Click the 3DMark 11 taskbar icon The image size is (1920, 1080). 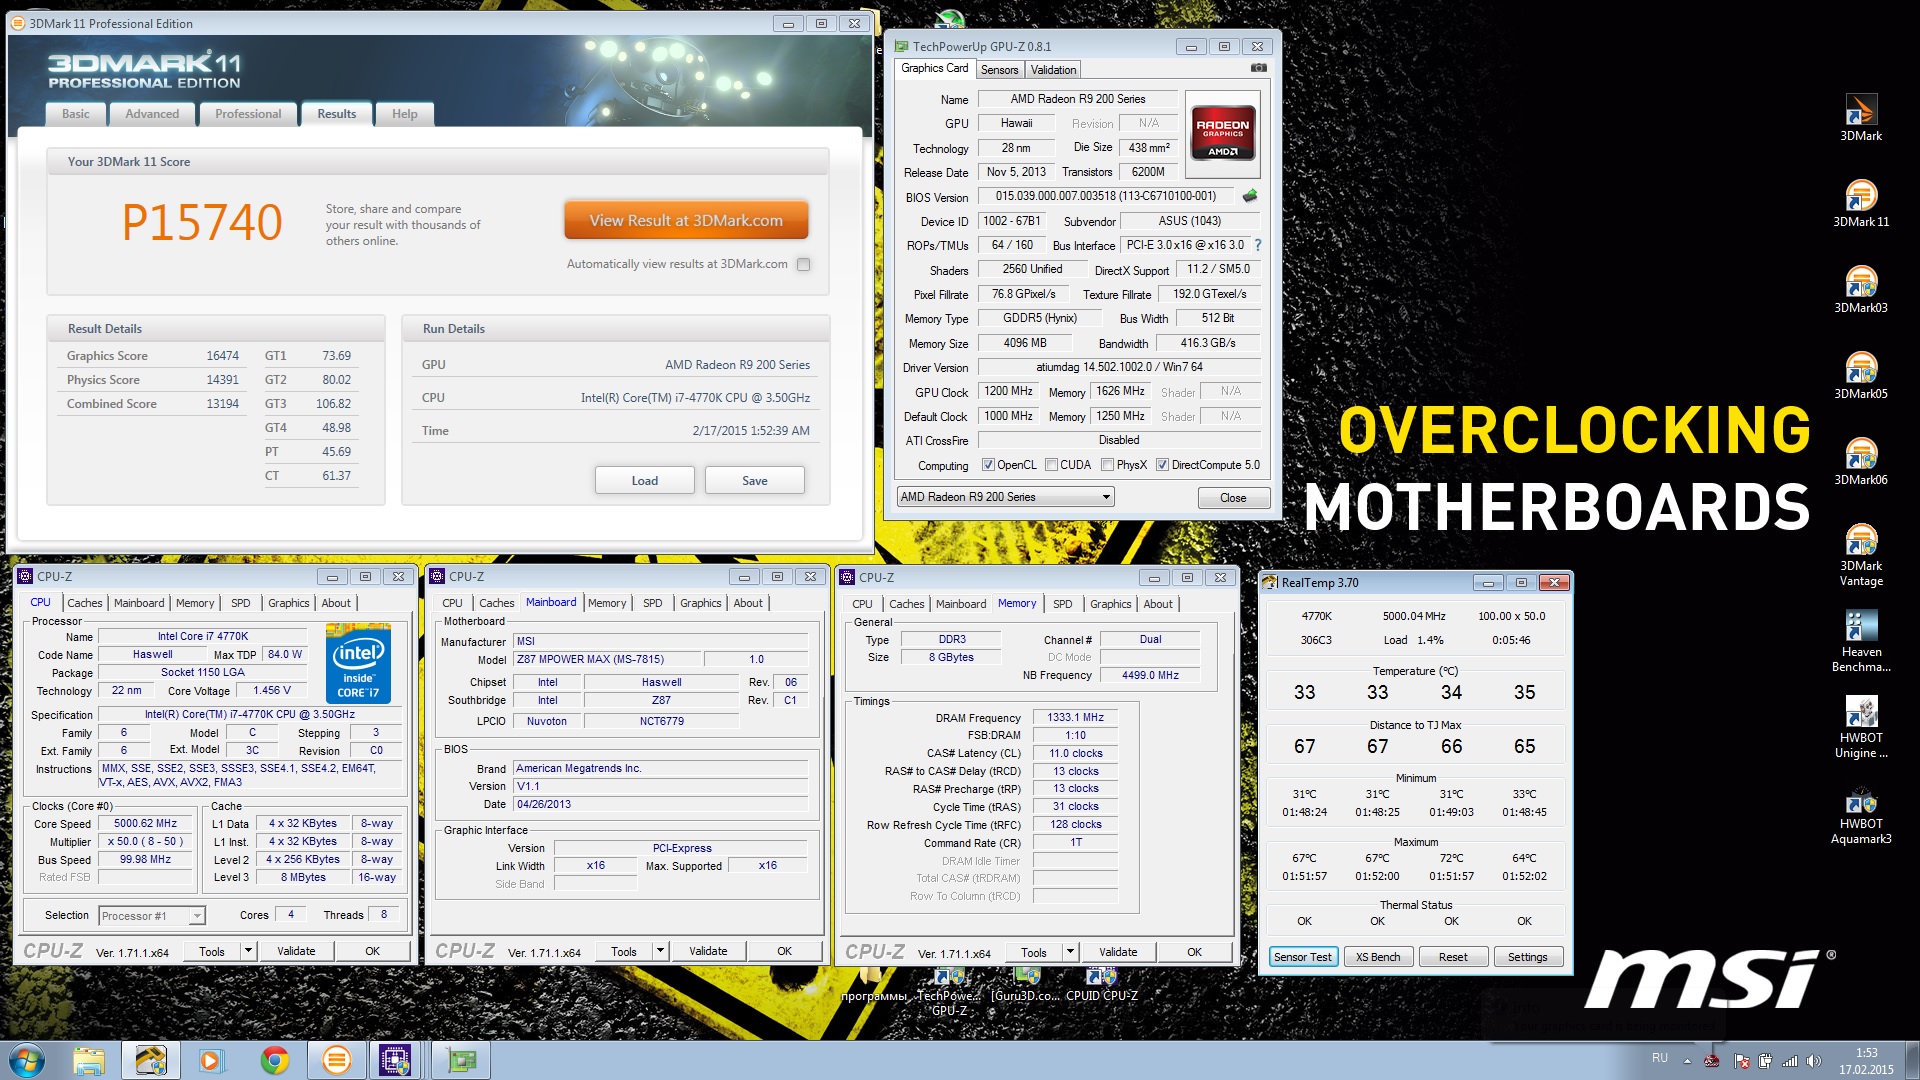(337, 1060)
